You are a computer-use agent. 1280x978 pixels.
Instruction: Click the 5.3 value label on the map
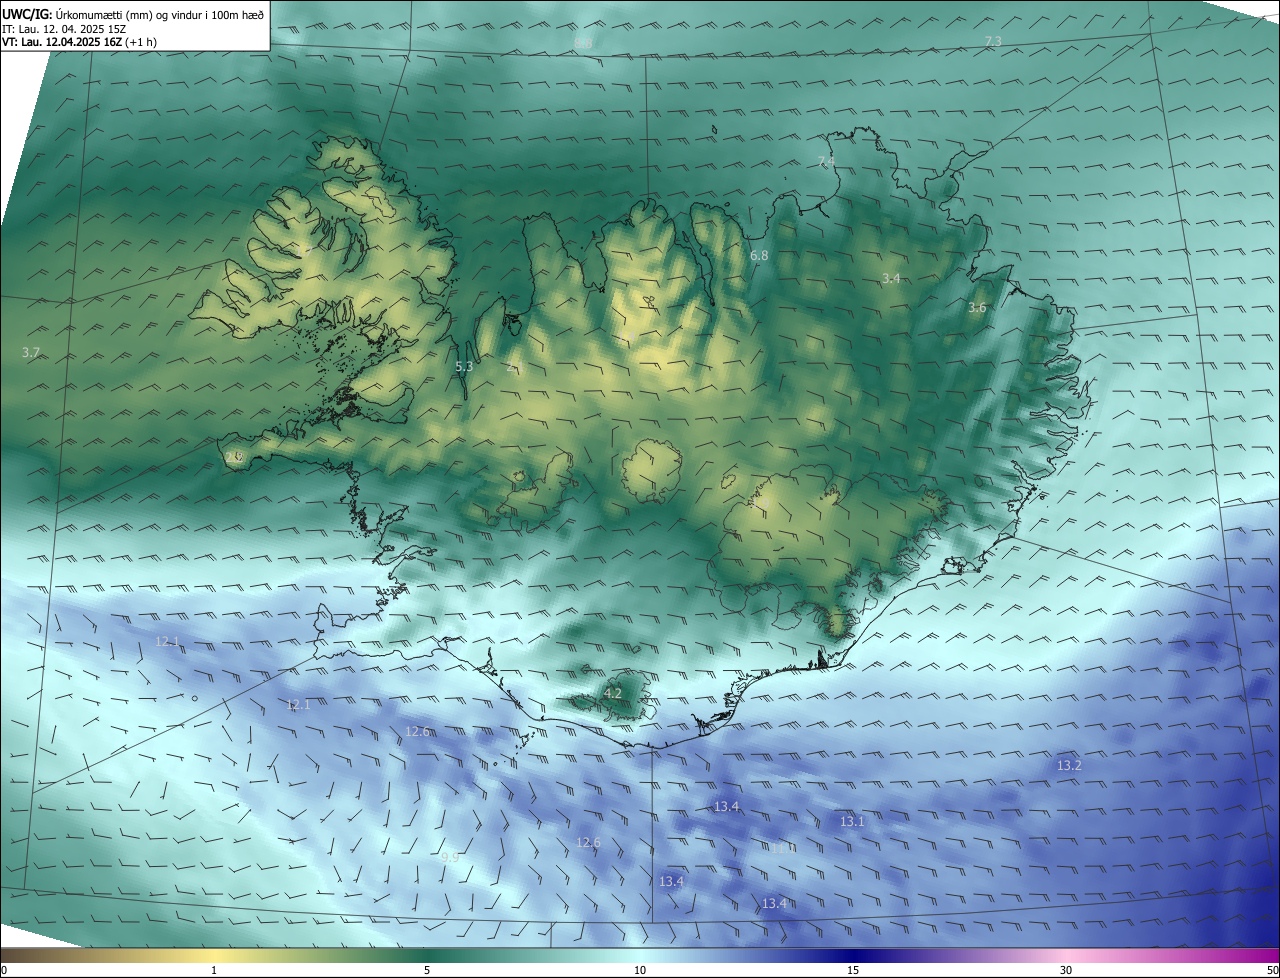[464, 367]
